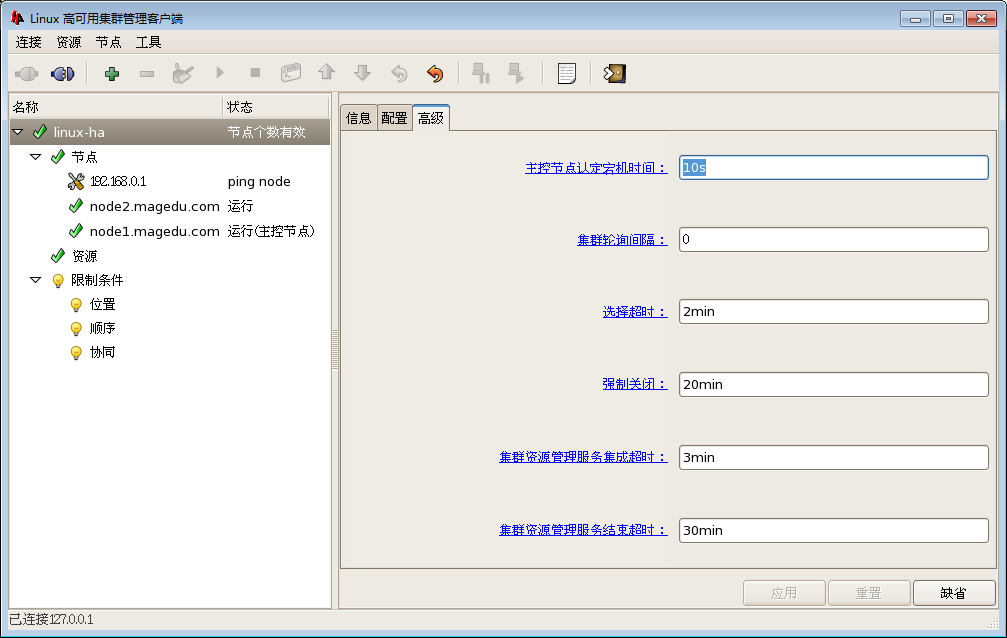Screen dimensions: 1007x638
Task: Click the 集群资源管理服务集成超时 link
Action: [x=583, y=457]
